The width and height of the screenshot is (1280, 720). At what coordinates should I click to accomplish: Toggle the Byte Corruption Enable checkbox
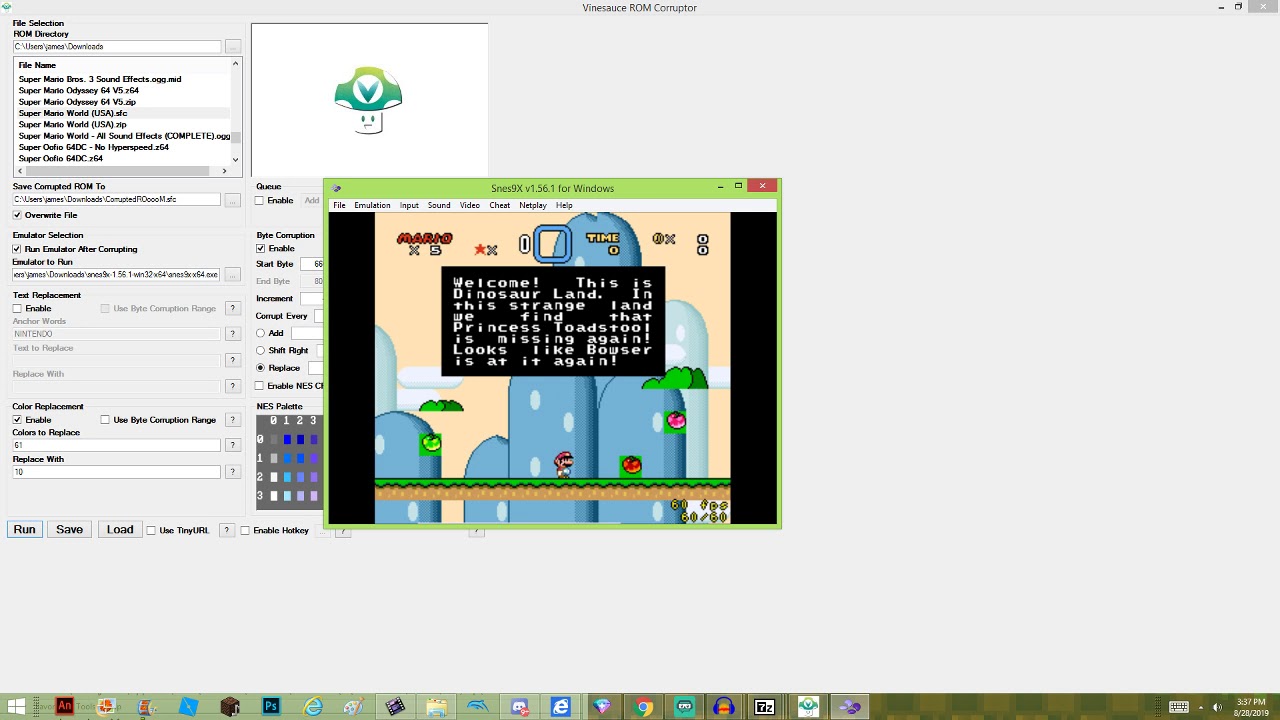260,248
